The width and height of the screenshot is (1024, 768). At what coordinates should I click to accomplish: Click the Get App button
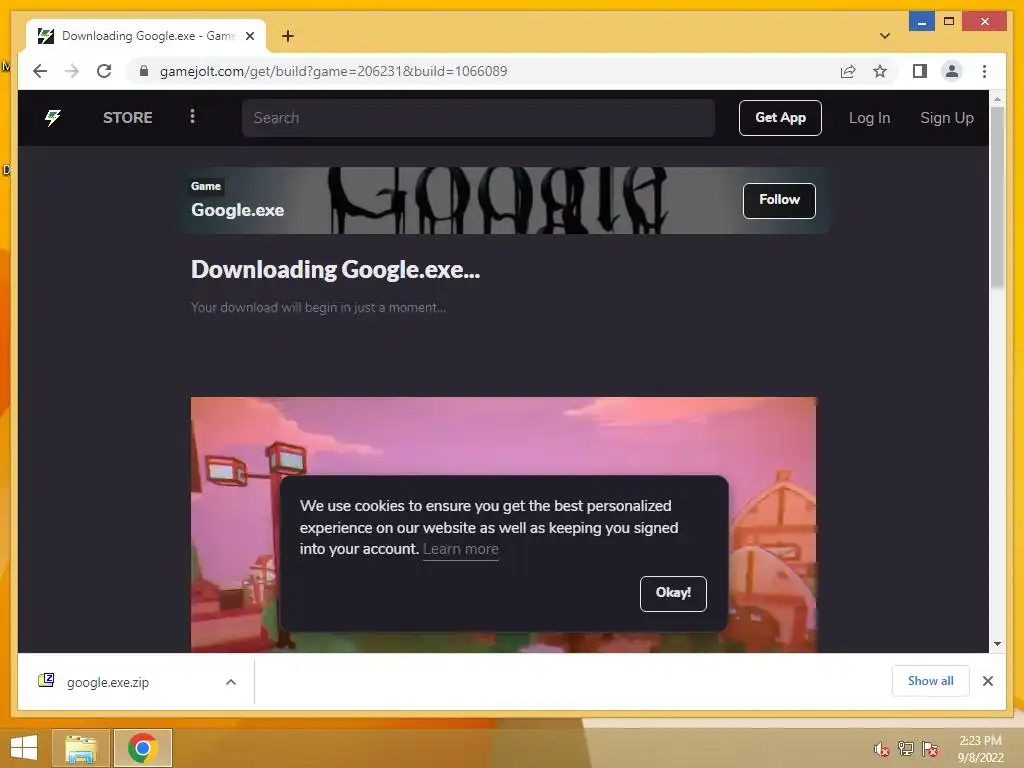pyautogui.click(x=780, y=118)
